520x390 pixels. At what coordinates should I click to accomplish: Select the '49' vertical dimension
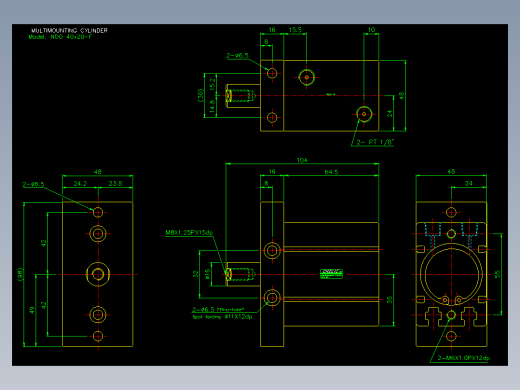(32, 310)
